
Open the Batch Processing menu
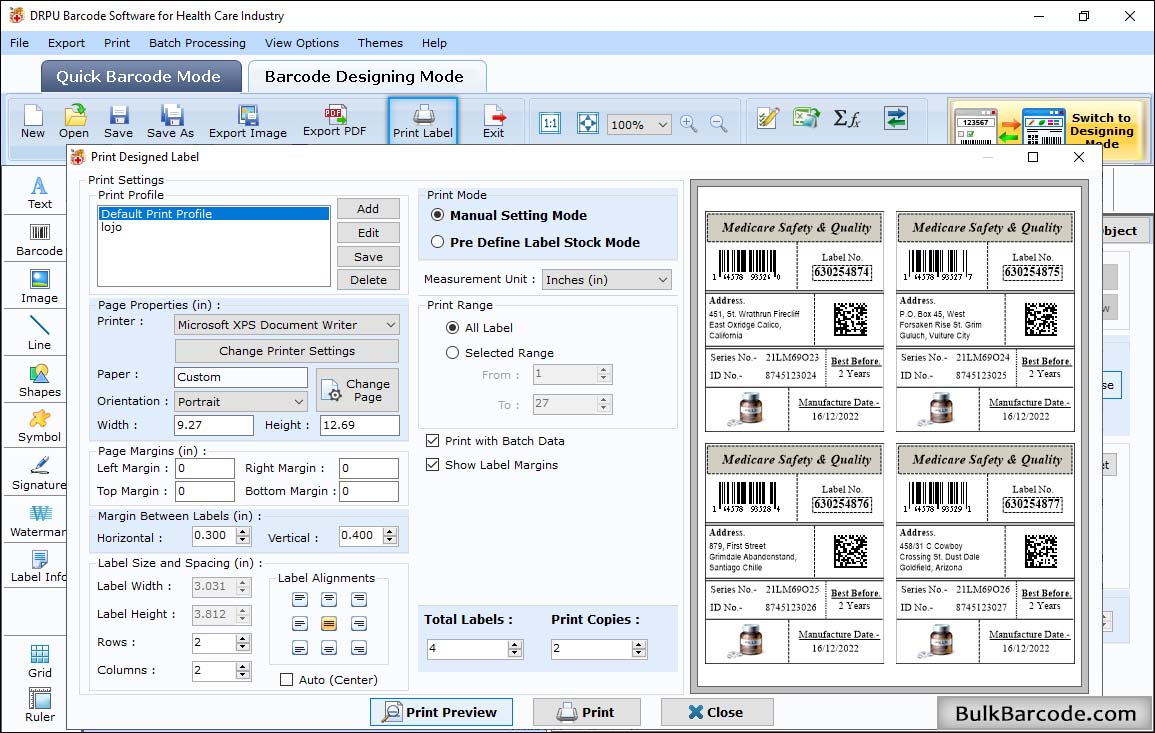coord(197,43)
